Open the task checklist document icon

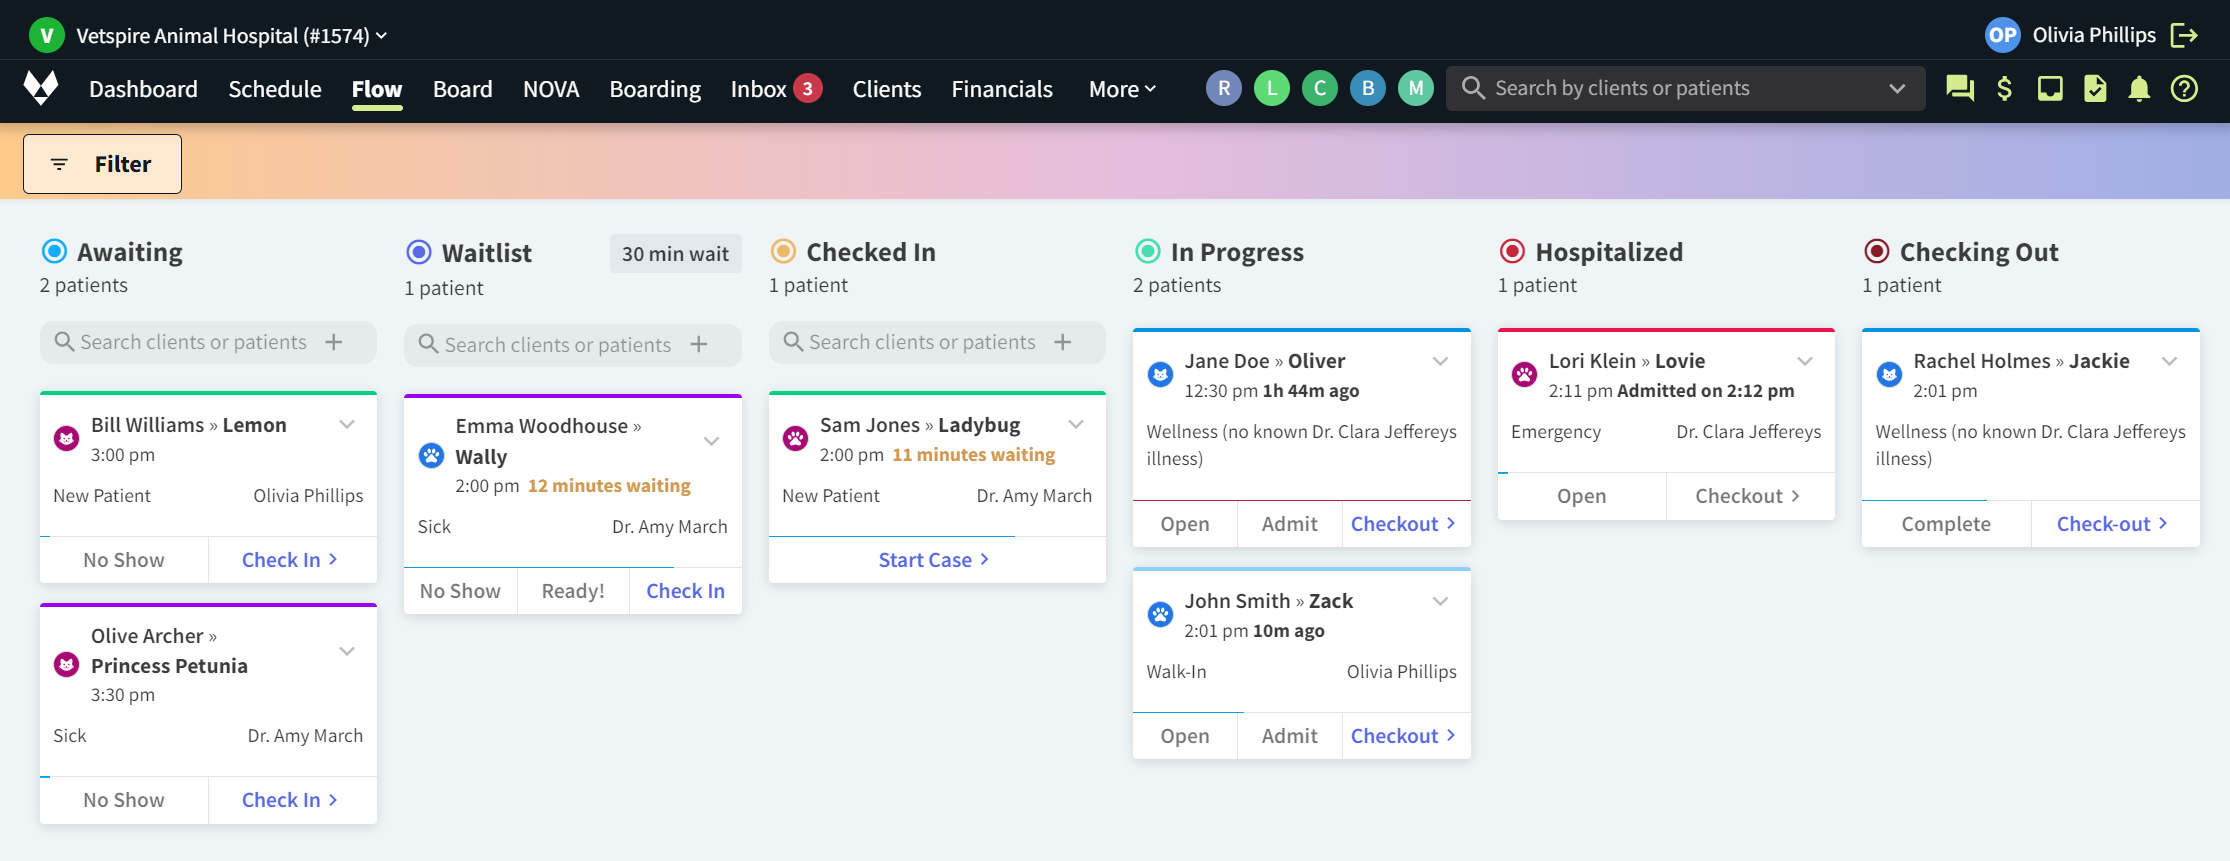[x=2094, y=89]
